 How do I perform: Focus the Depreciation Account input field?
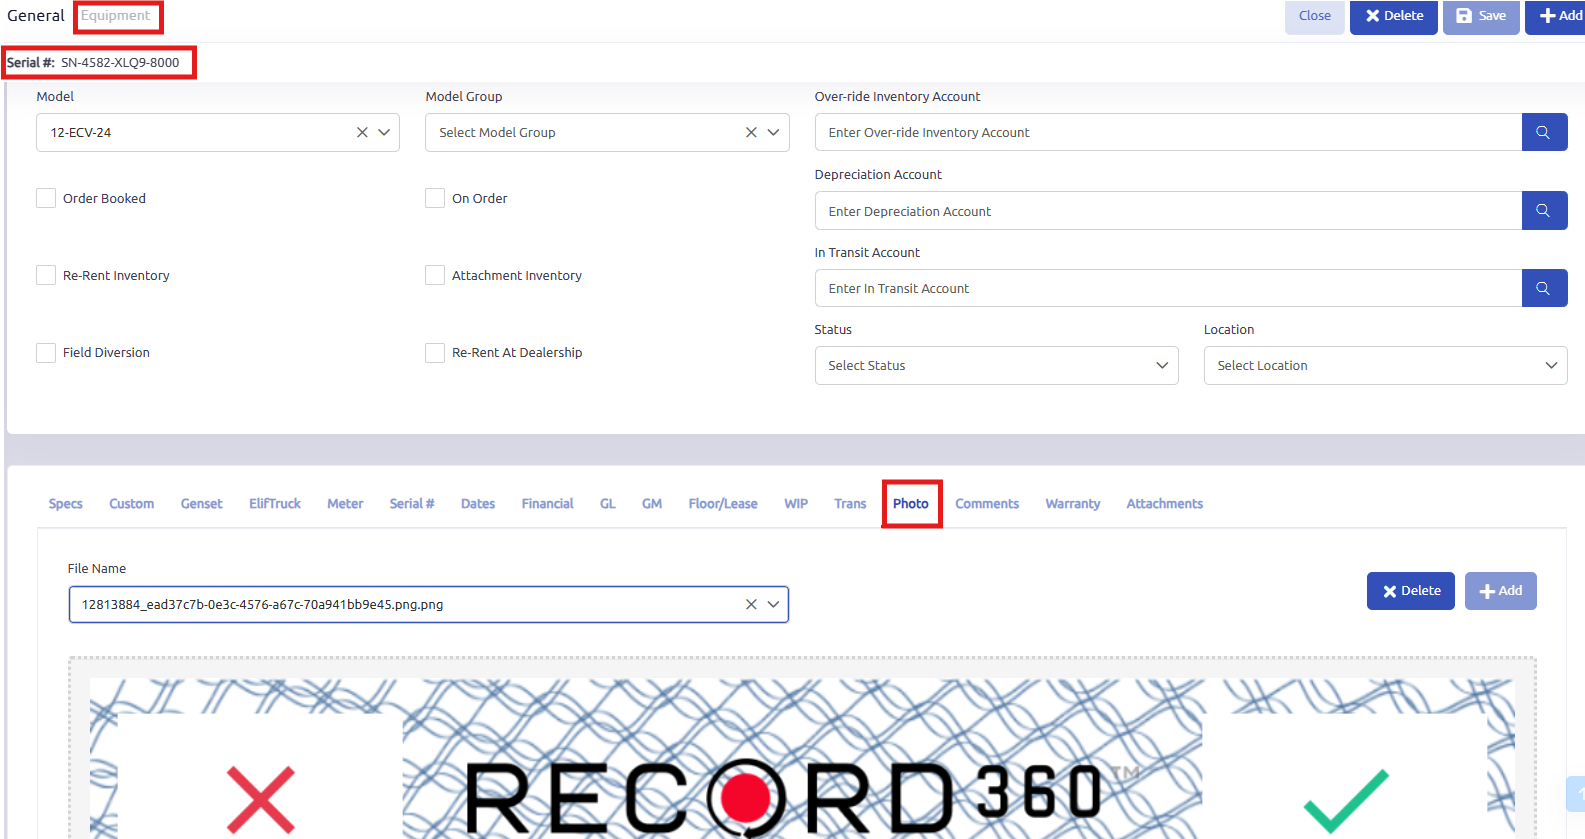1168,211
